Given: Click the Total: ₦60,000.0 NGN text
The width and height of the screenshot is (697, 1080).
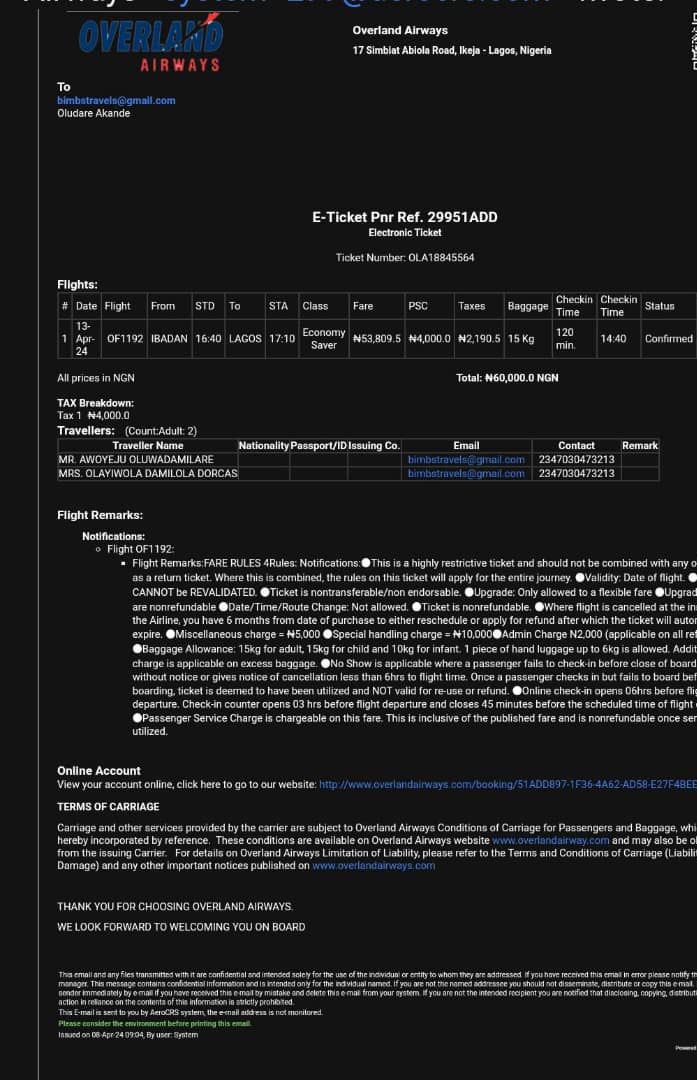Looking at the screenshot, I should pos(507,378).
